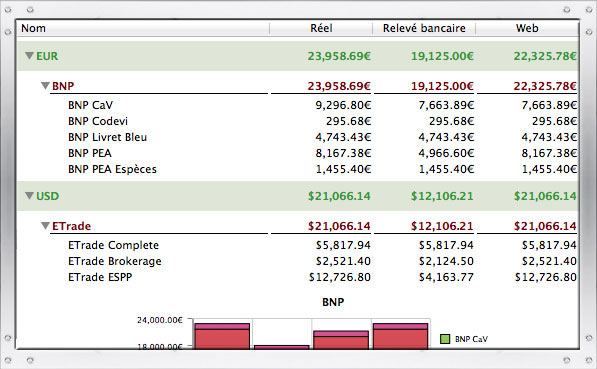Select the BNP CaV account row

(x=297, y=105)
